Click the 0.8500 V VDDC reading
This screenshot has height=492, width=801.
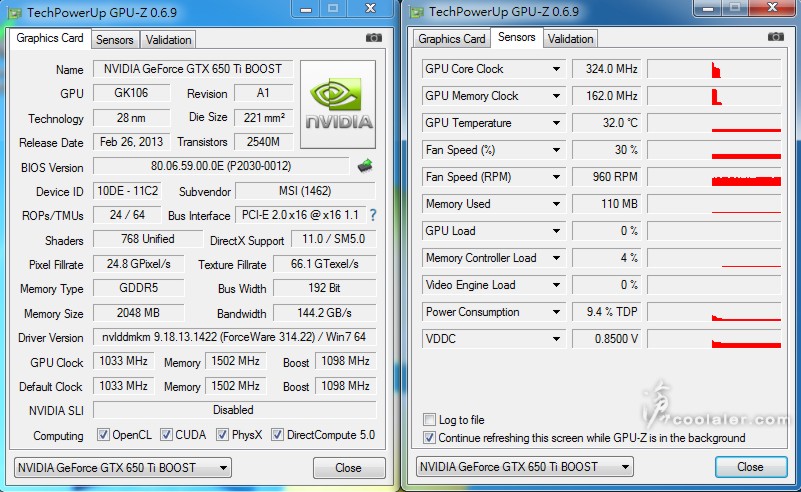click(x=606, y=339)
